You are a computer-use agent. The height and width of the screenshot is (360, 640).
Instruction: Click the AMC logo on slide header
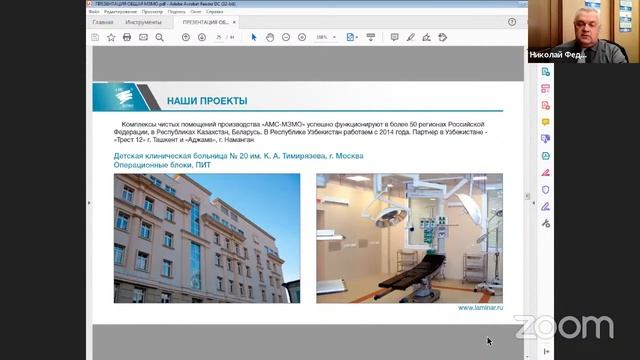[x=124, y=97]
